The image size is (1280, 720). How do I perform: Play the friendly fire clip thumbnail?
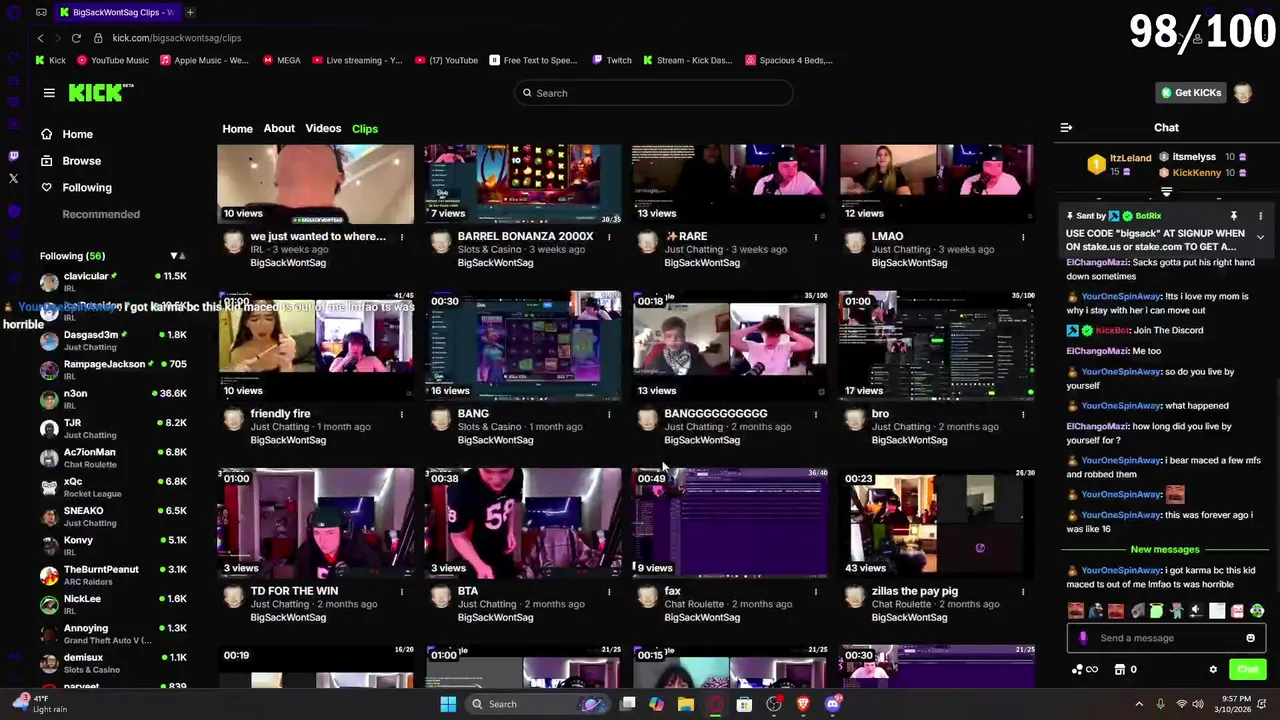pyautogui.click(x=316, y=346)
